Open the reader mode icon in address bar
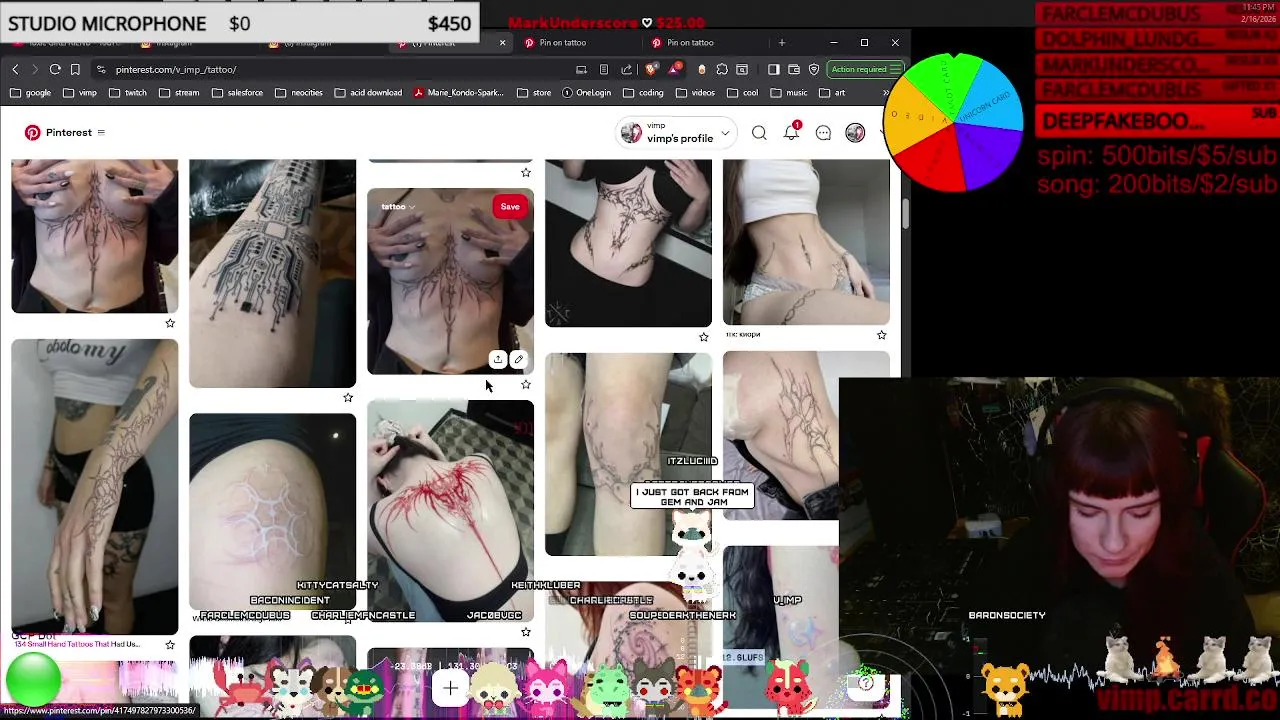This screenshot has width=1280, height=720. [x=603, y=69]
